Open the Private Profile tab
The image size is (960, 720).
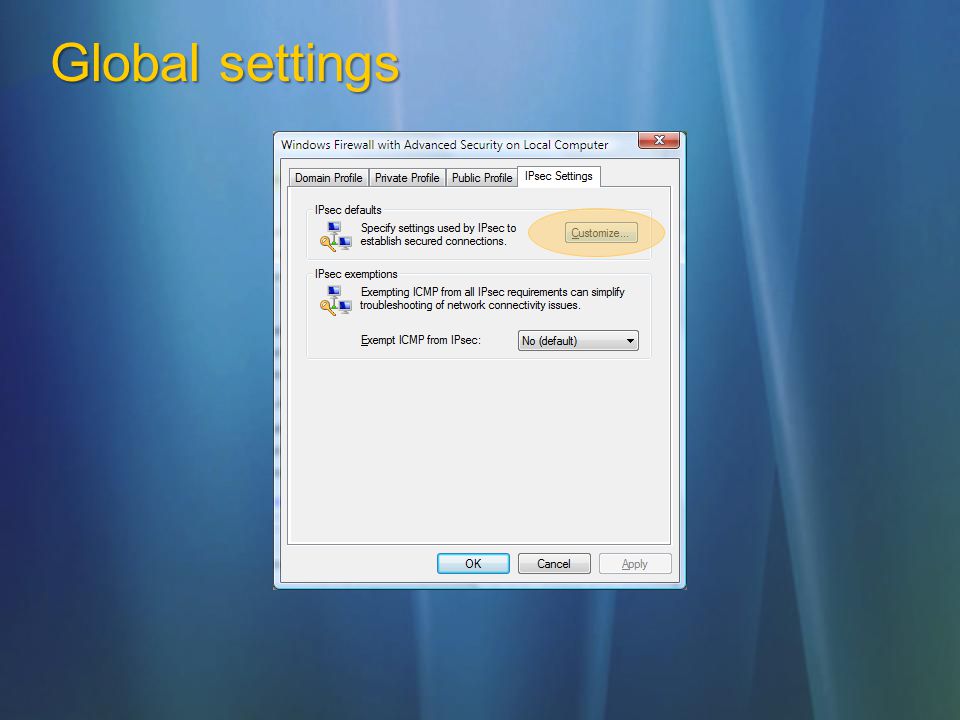point(407,178)
